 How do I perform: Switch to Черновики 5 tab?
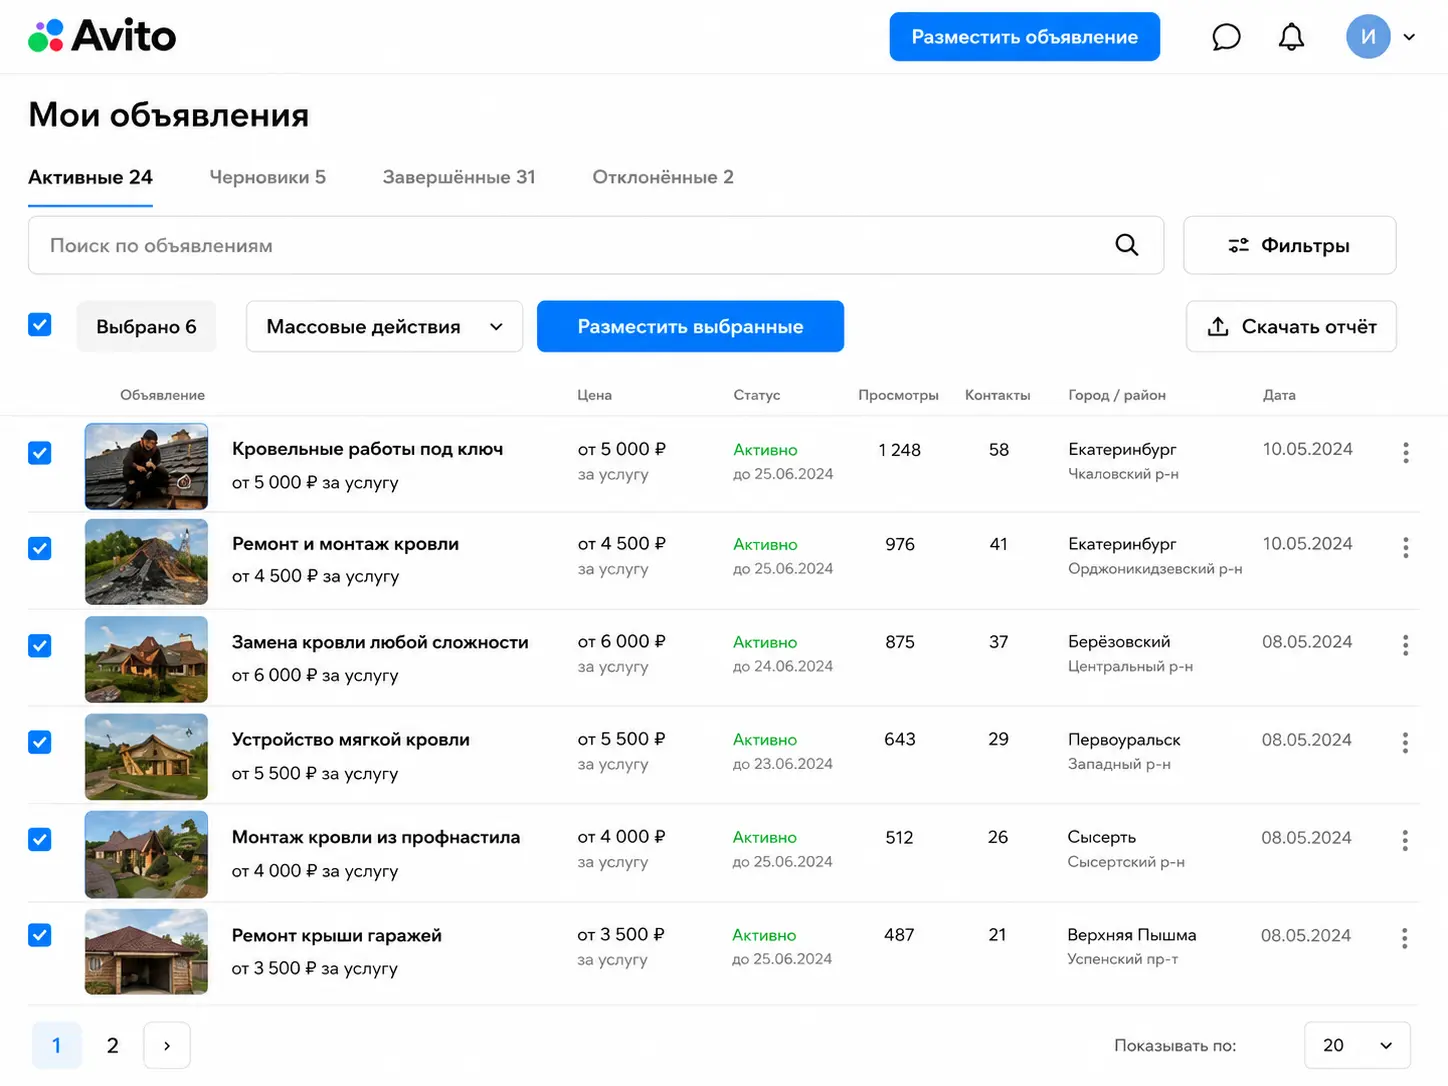[268, 177]
